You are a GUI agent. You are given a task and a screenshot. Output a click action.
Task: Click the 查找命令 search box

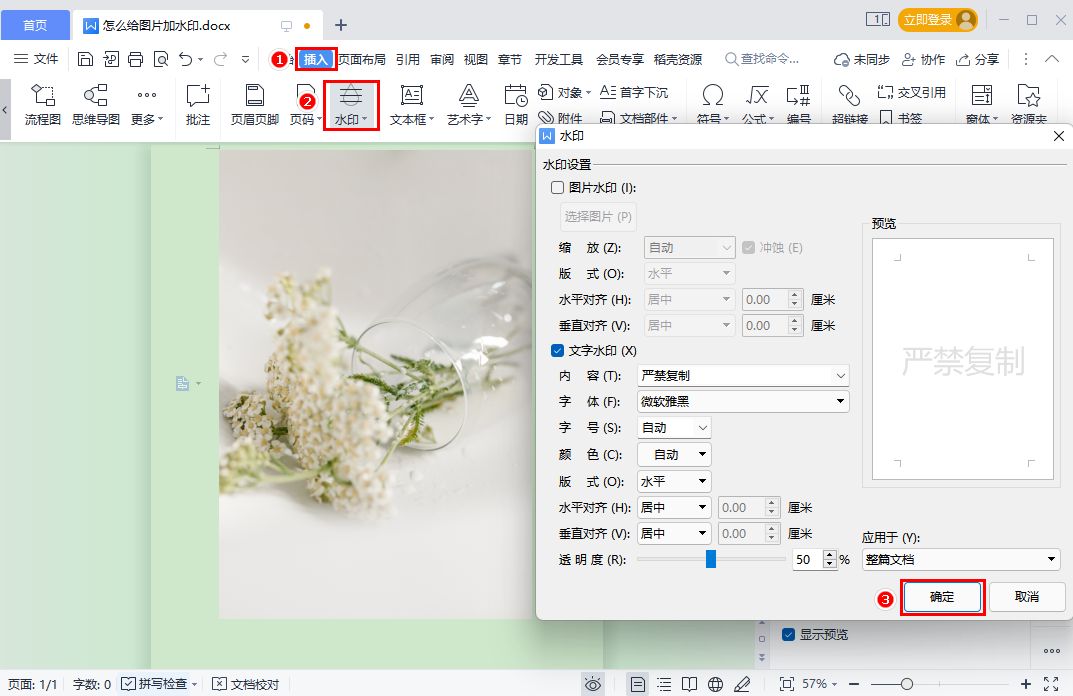pyautogui.click(x=762, y=60)
